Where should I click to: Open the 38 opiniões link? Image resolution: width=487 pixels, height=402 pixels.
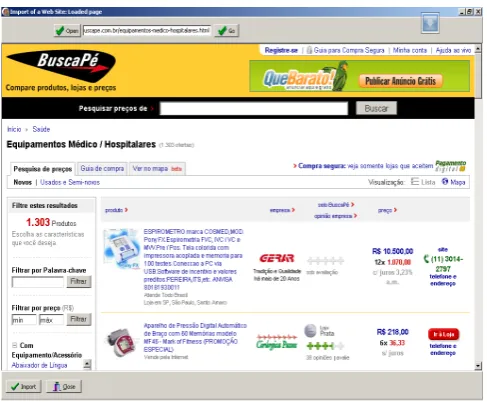[328, 358]
